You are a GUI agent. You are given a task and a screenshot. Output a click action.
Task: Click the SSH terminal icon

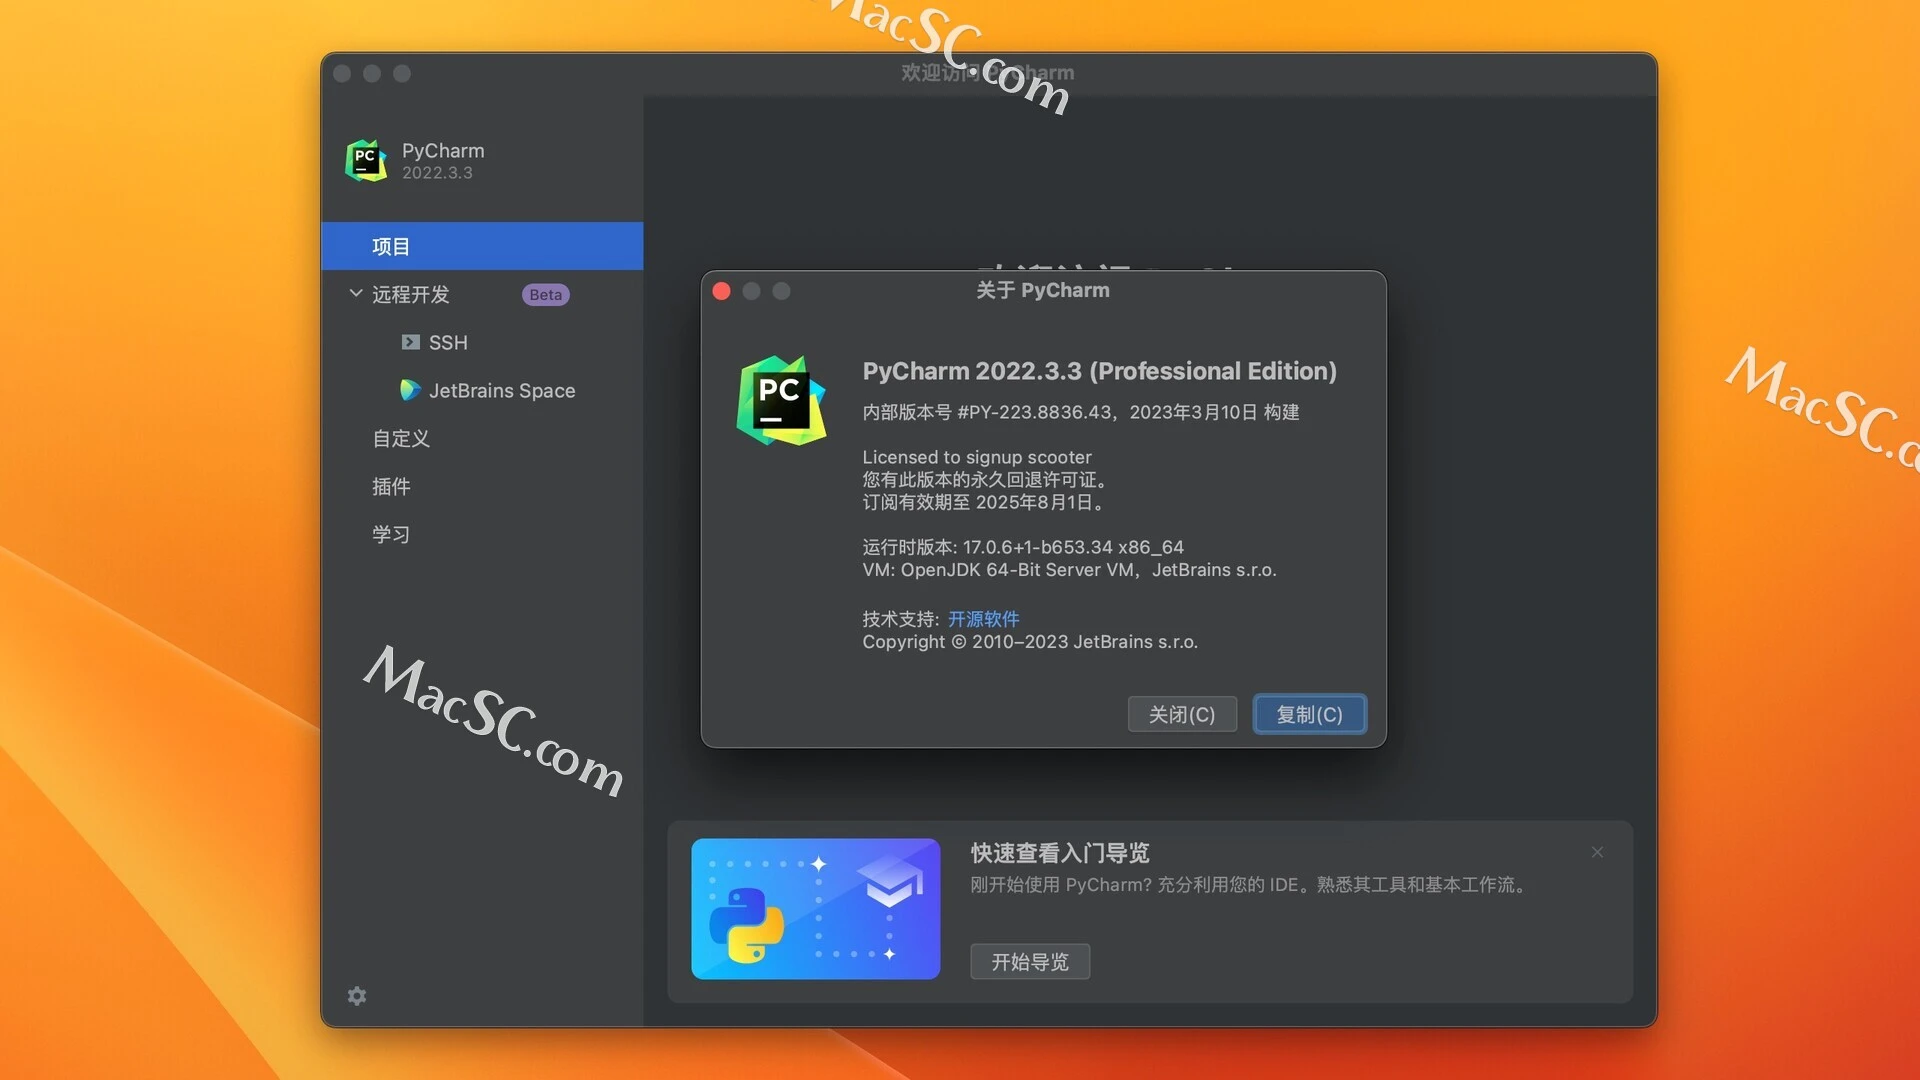pyautogui.click(x=410, y=342)
